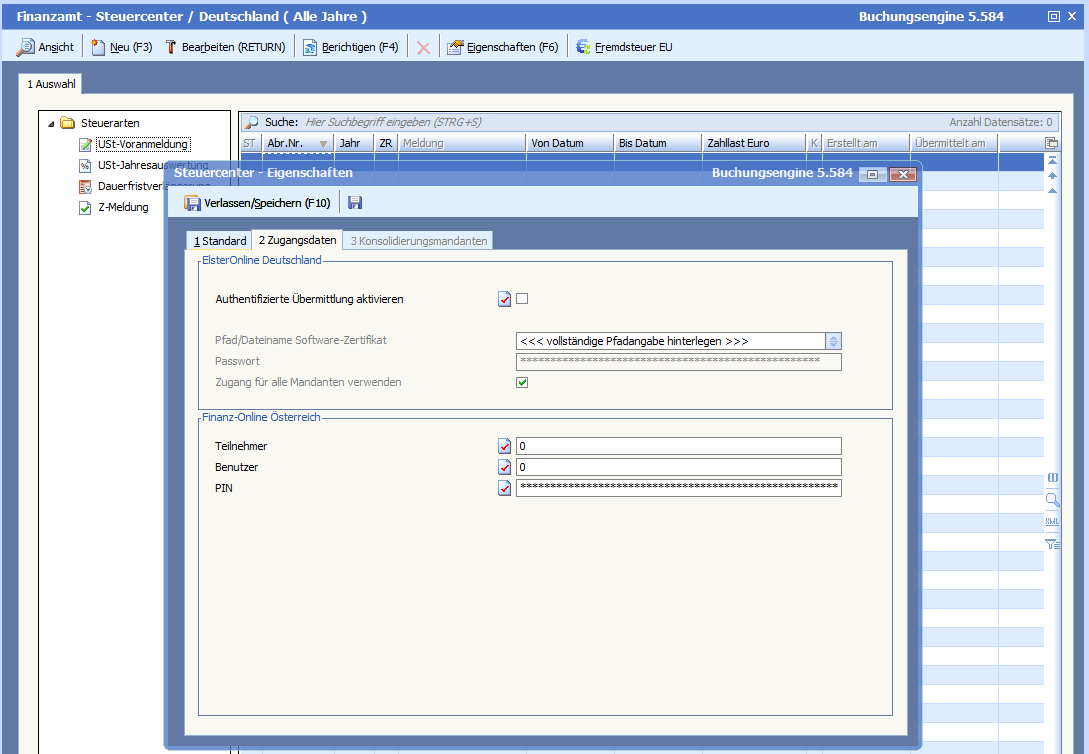
Task: Click the magnifier icon in right sidebar
Action: (1052, 500)
